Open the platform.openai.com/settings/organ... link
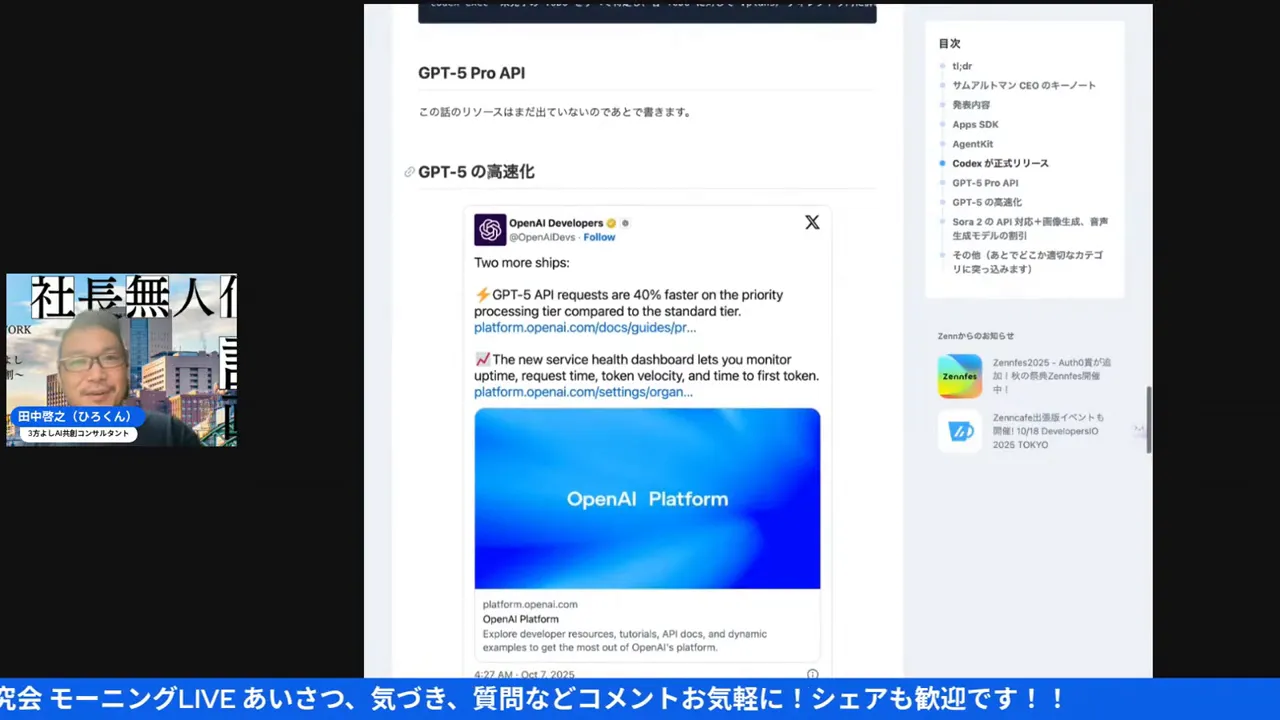 pyautogui.click(x=583, y=392)
